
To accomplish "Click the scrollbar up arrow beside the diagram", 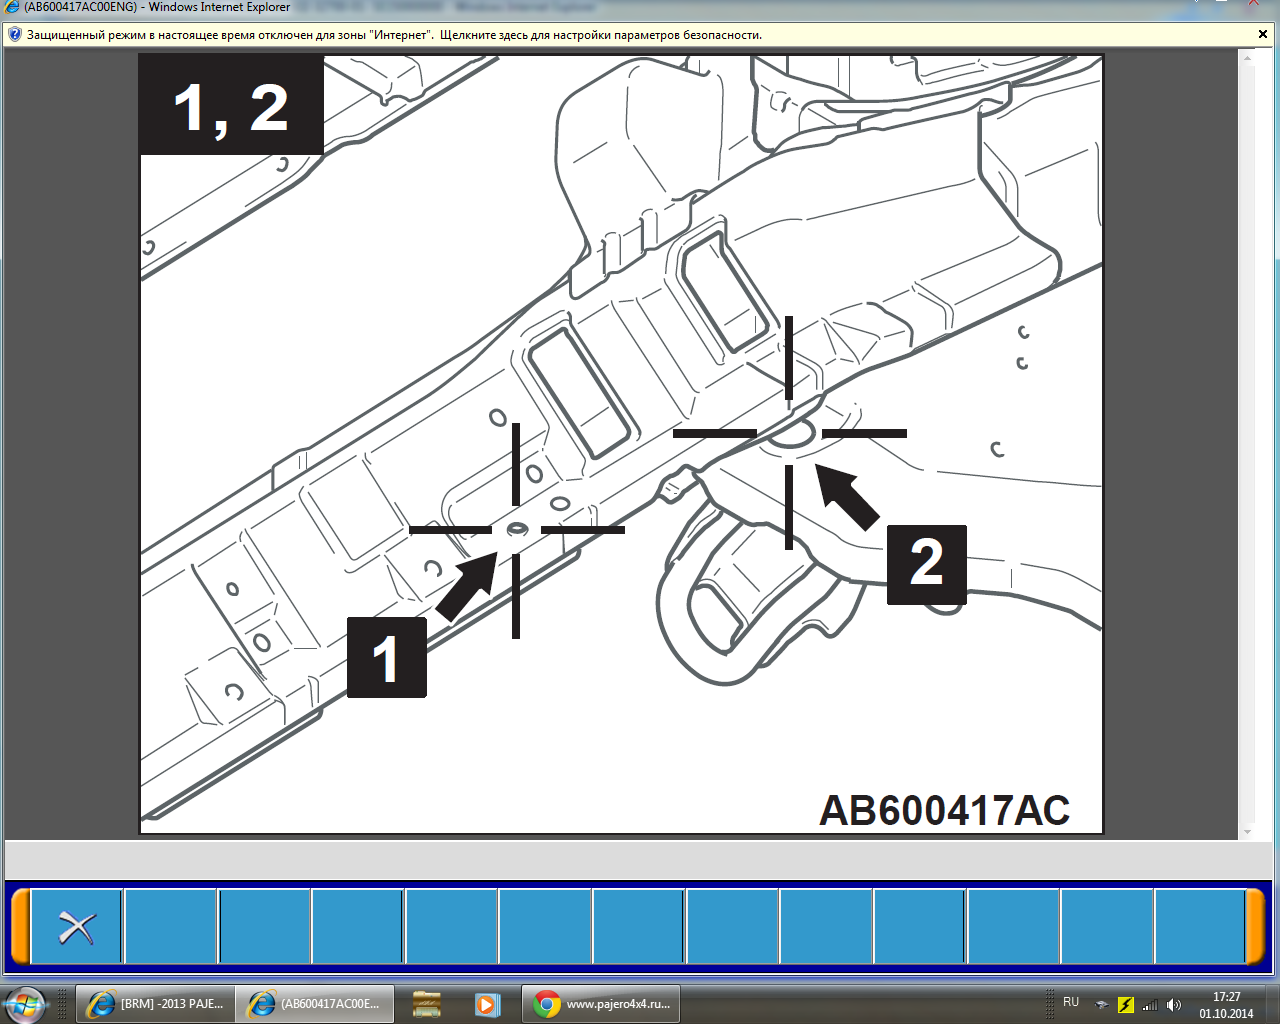I will point(1247,58).
